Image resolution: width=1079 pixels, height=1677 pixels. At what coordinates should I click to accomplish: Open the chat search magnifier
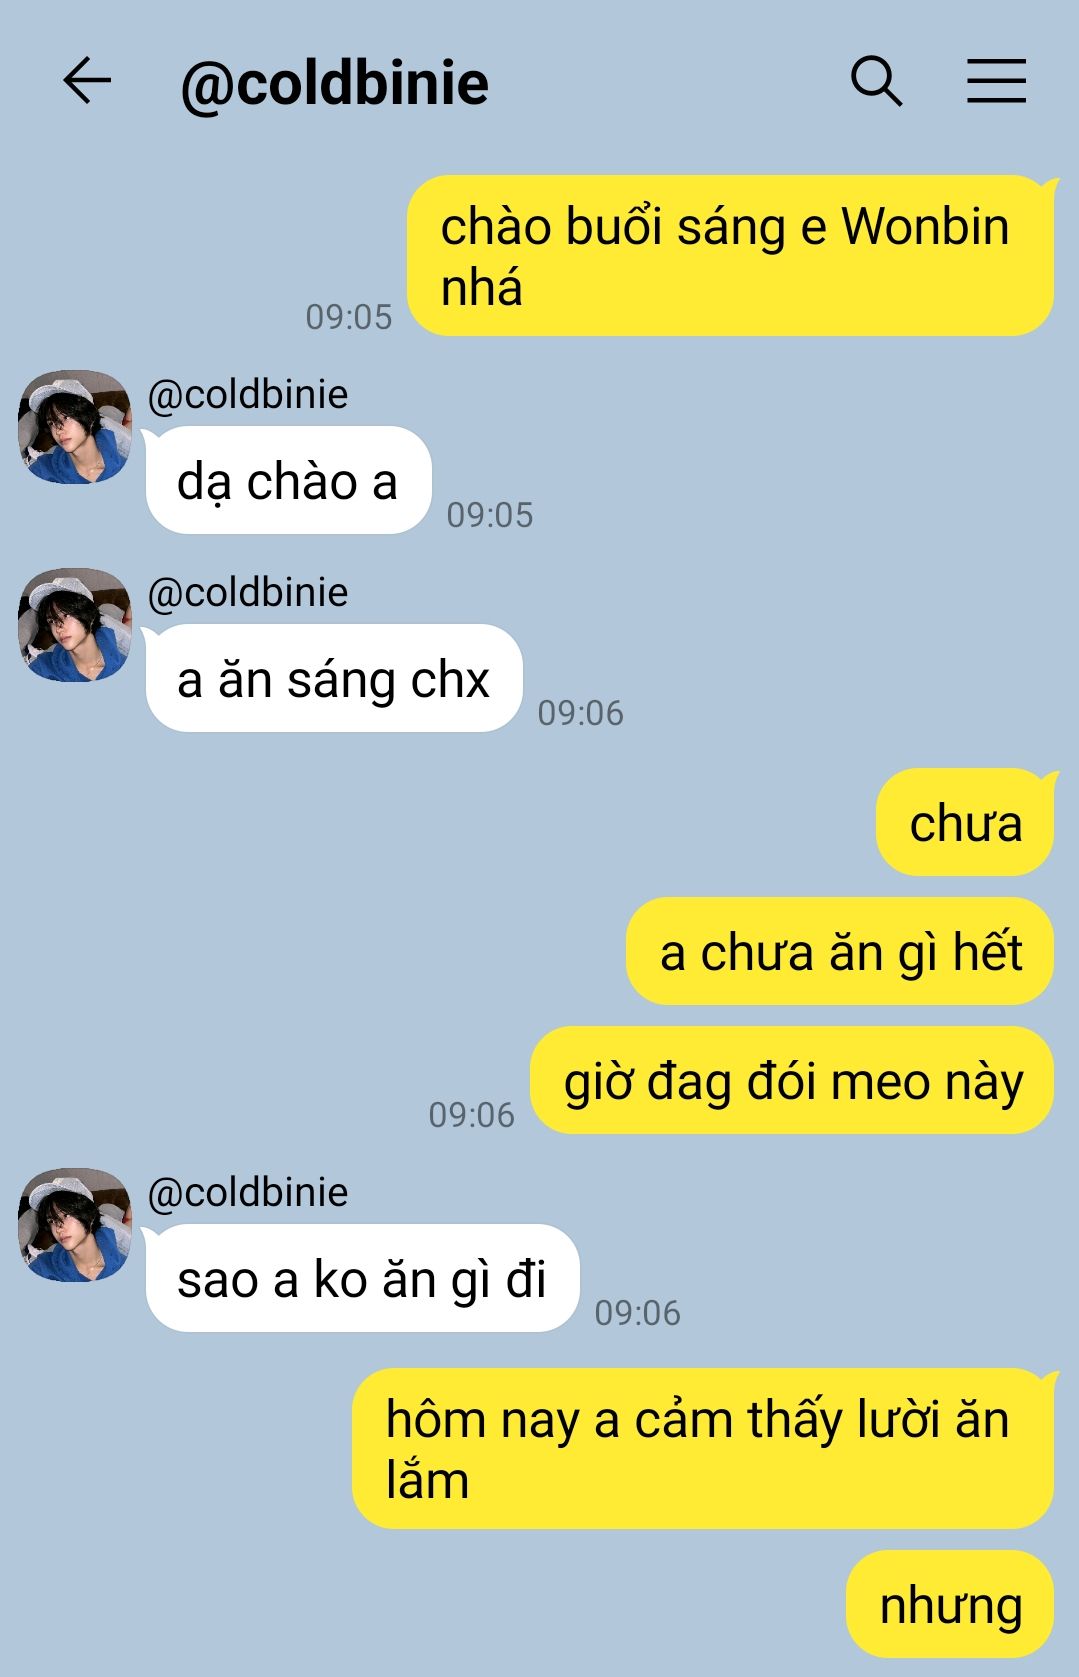tap(876, 81)
